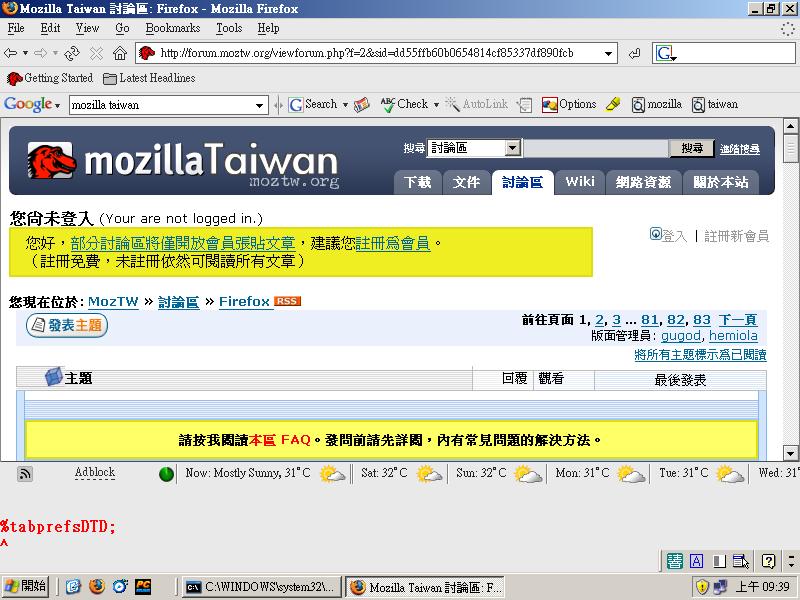This screenshot has width=800, height=600.
Task: Click the 搜尋 search button
Action: [692, 148]
